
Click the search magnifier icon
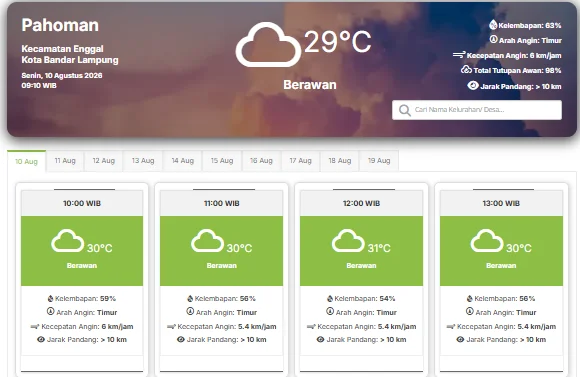coord(405,110)
